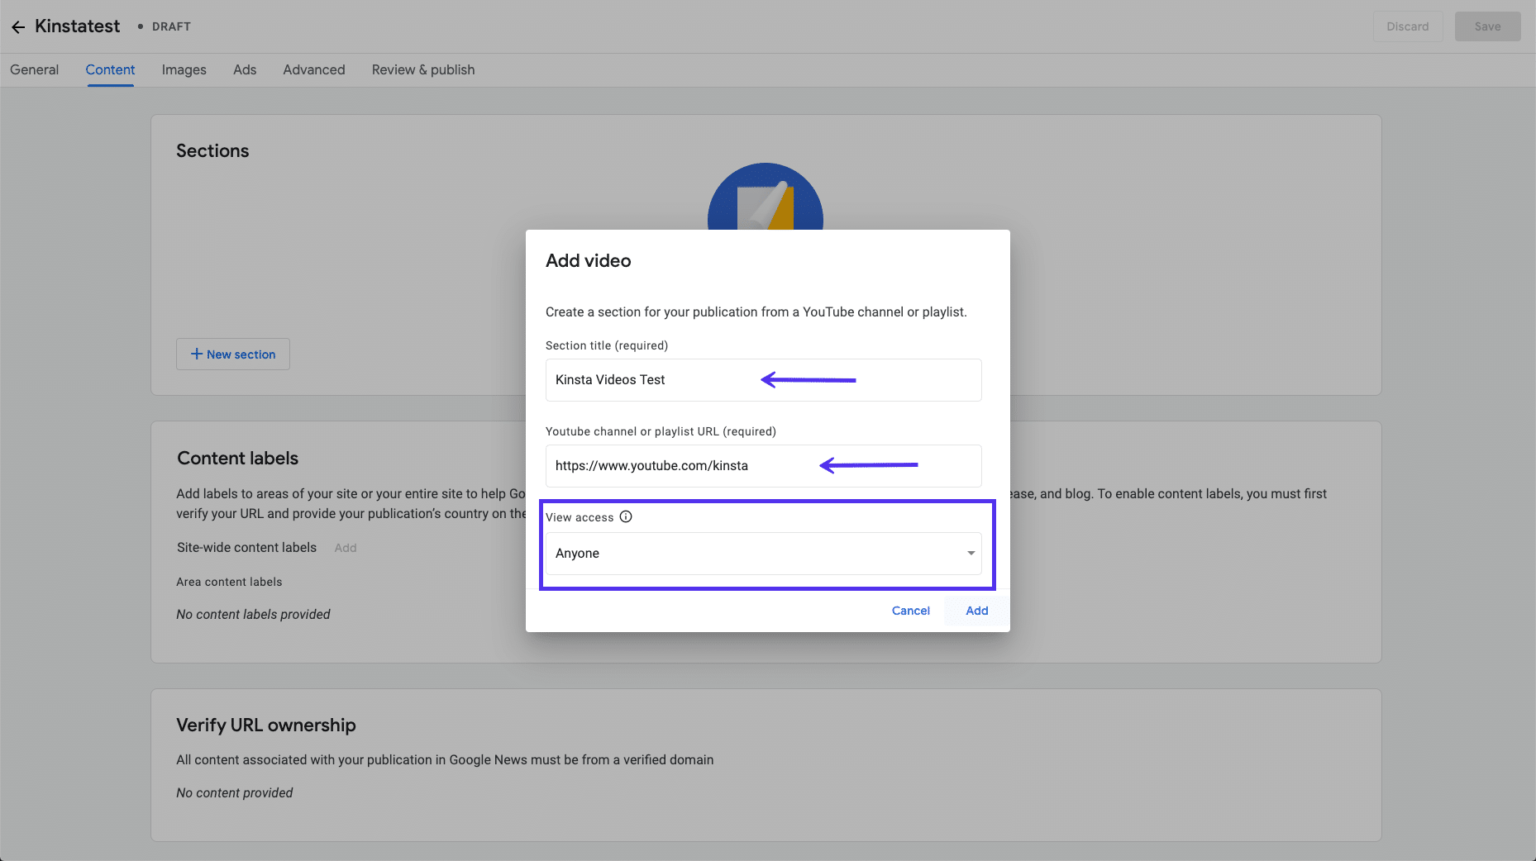Click the info icon beside View access

(x=626, y=517)
